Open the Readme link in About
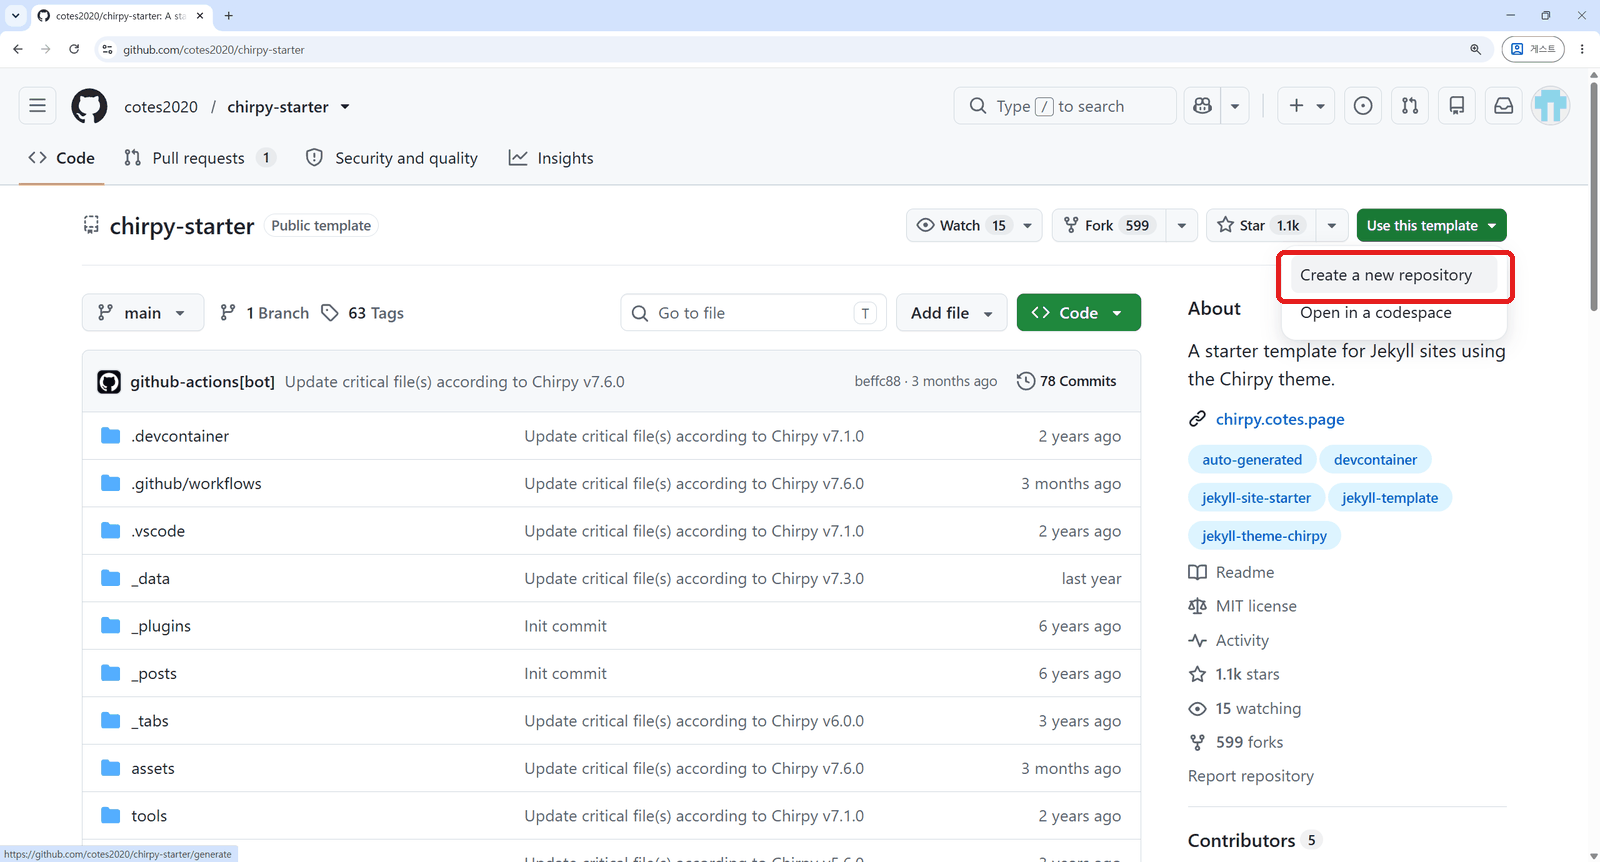1600x862 pixels. tap(1245, 572)
